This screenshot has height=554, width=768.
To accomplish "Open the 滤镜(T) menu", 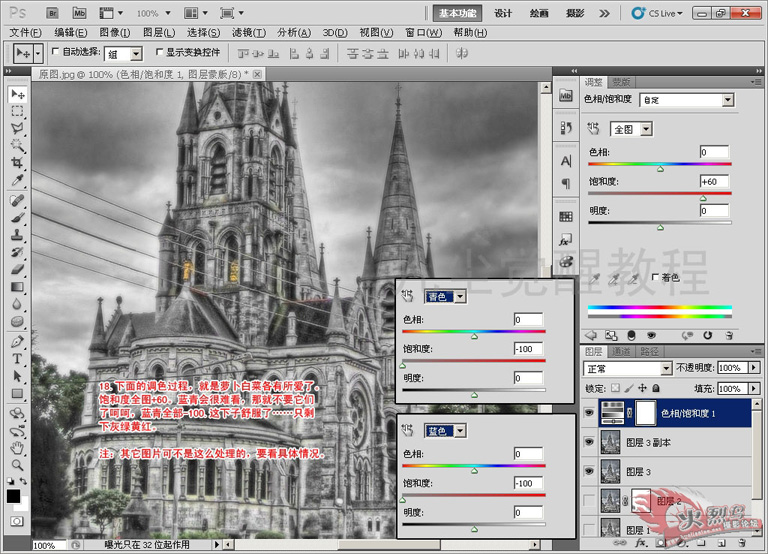I will pyautogui.click(x=249, y=33).
